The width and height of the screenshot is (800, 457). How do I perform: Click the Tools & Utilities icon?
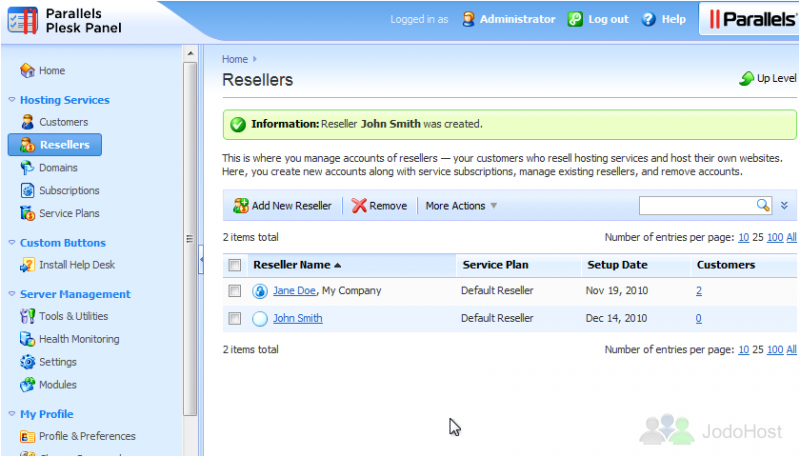tap(27, 316)
